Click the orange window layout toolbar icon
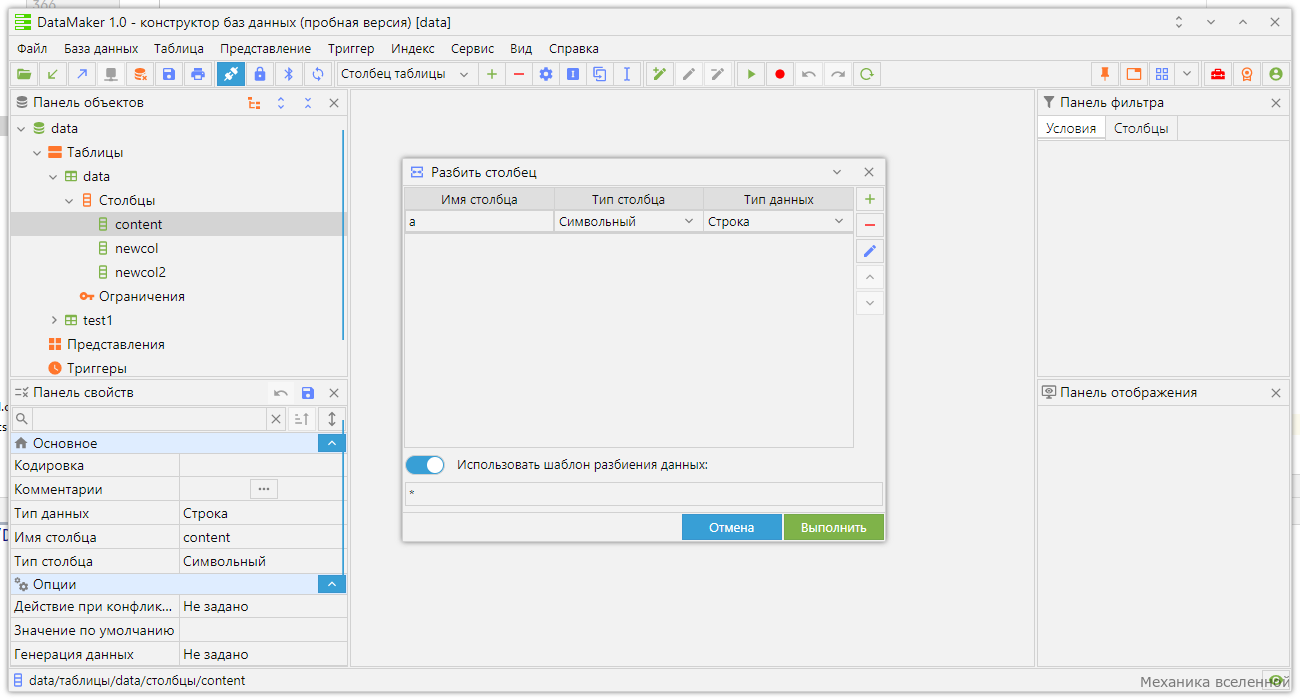Screen dimensions: 1300x700 coord(1133,74)
